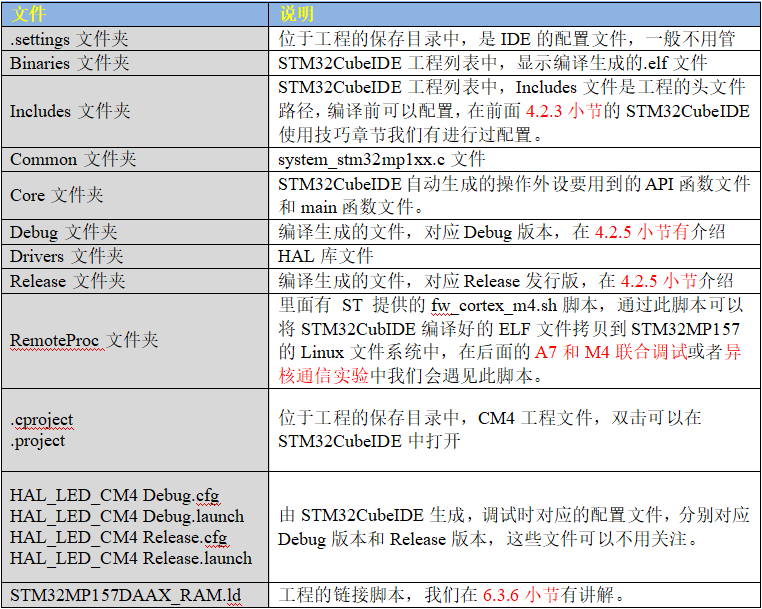Screen dimensions: 762x609
Task: Select the '.settings 文件夹' cell
Action: click(x=135, y=39)
